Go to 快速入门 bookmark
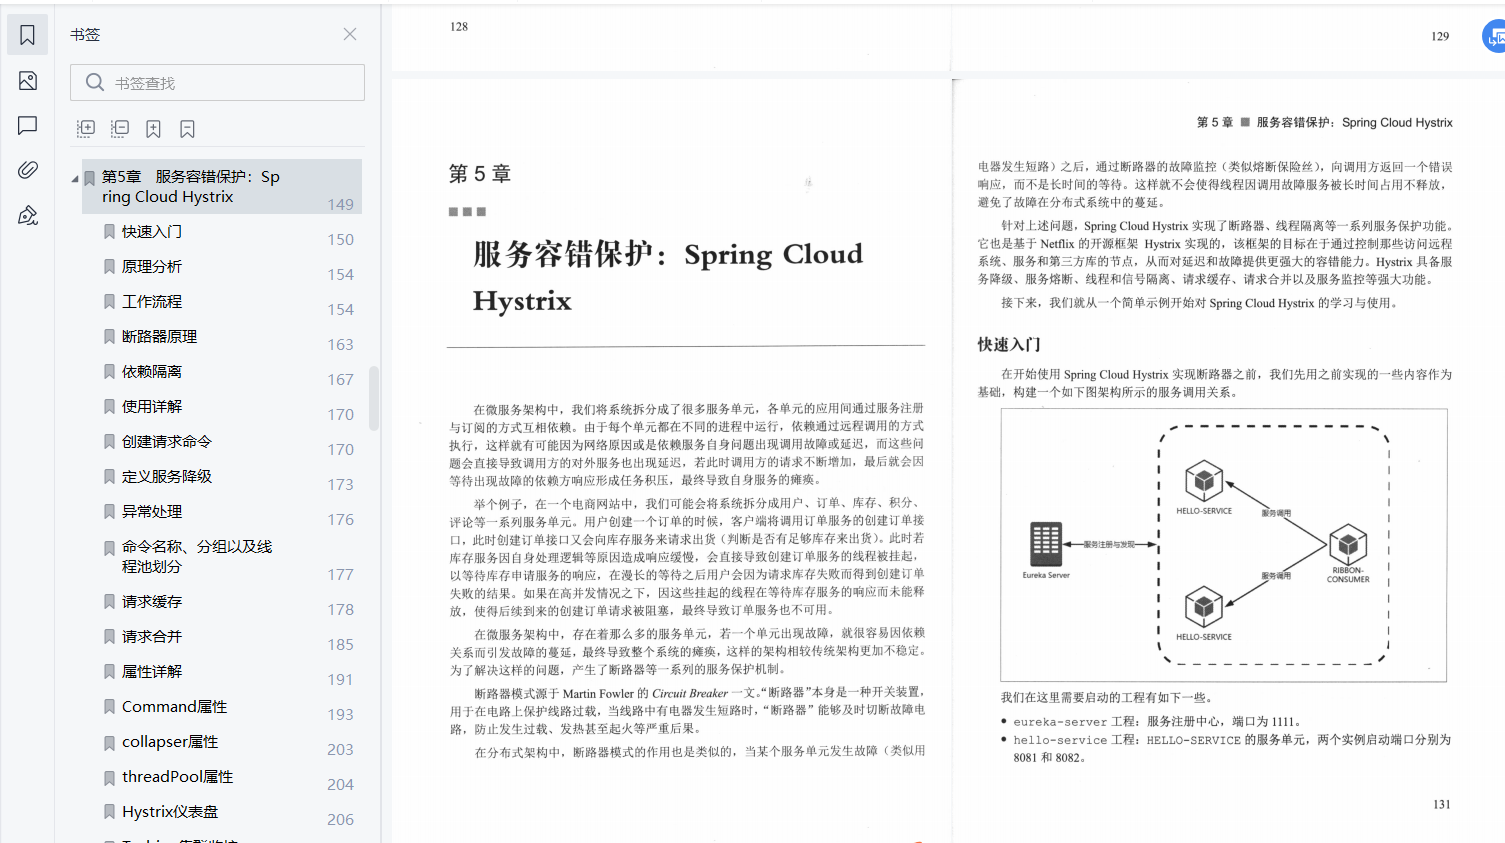The image size is (1505, 843). (152, 232)
